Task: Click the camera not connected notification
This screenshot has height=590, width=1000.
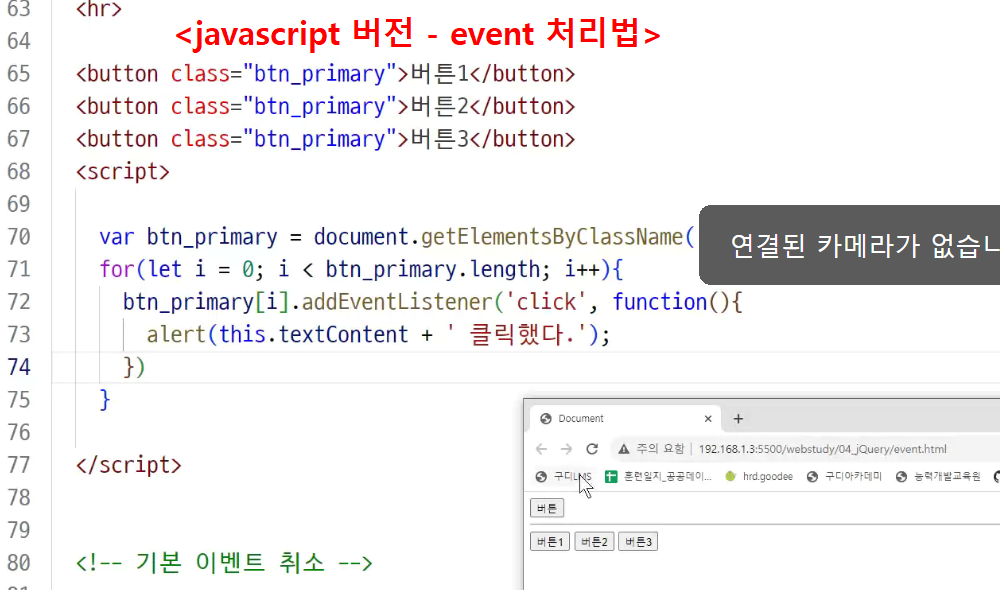Action: tap(849, 245)
